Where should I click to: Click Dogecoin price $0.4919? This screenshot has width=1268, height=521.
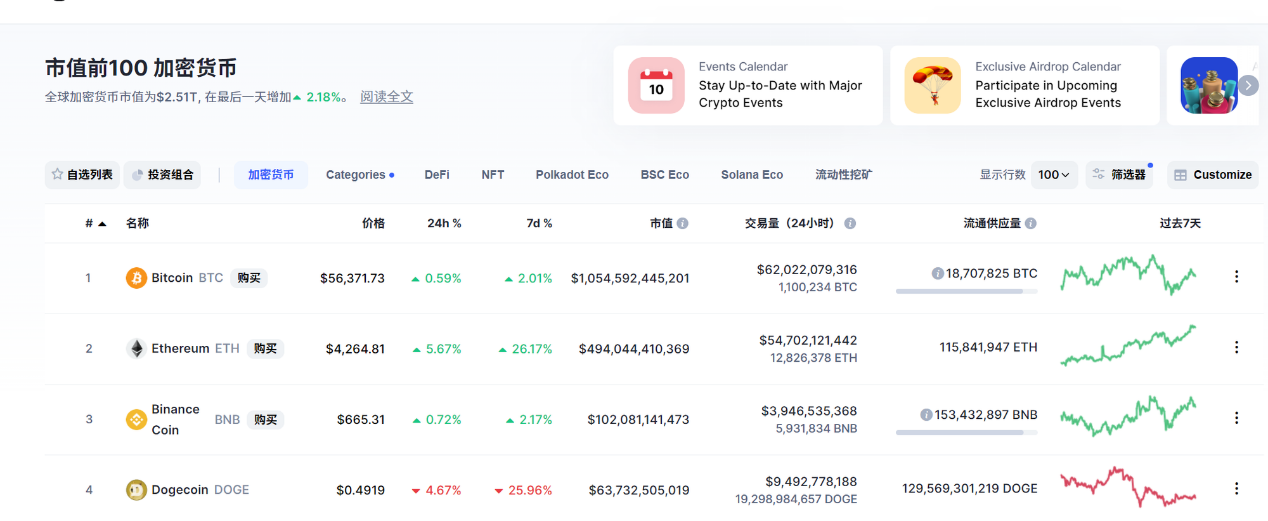[360, 490]
